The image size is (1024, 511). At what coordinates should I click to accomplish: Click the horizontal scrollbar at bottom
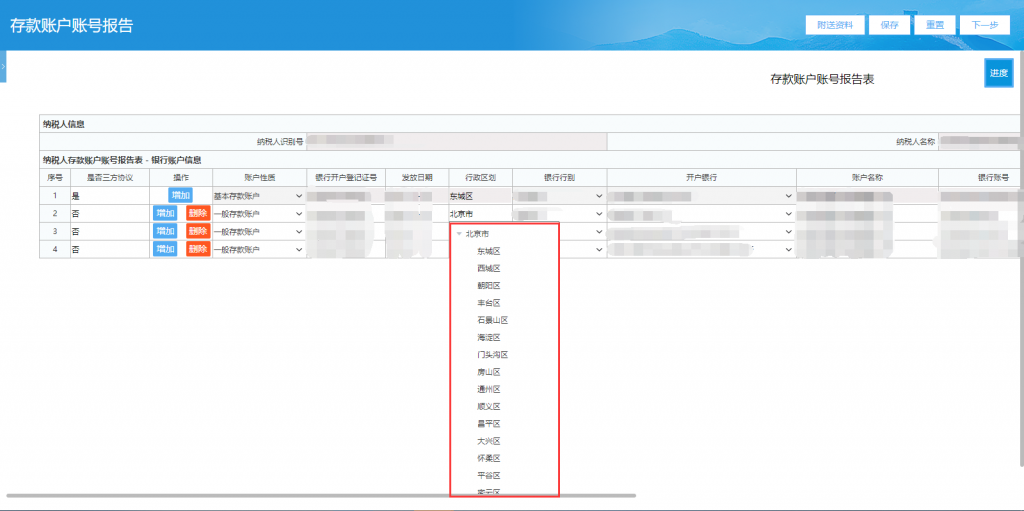click(x=320, y=496)
